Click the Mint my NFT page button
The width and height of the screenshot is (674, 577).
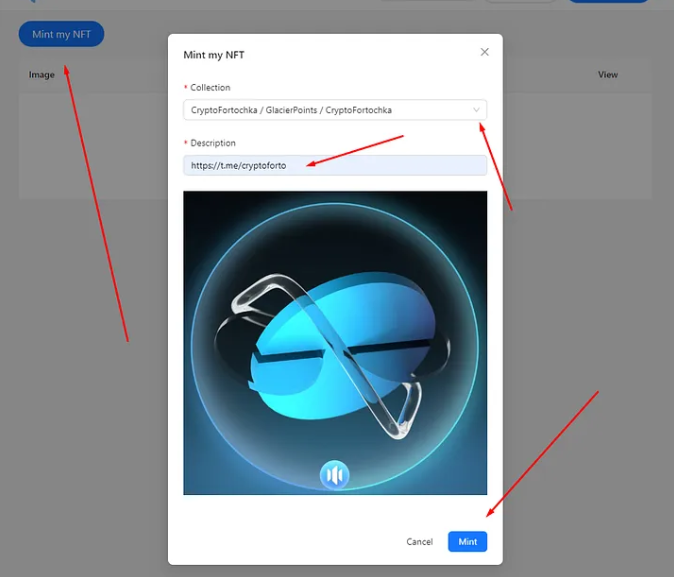61,34
